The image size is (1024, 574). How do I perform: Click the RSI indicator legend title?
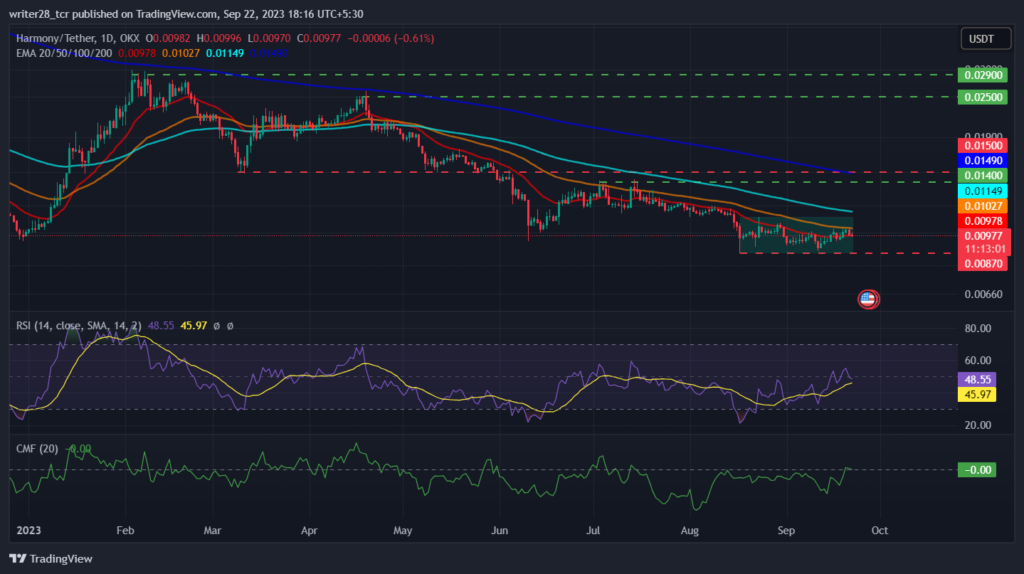[x=78, y=325]
